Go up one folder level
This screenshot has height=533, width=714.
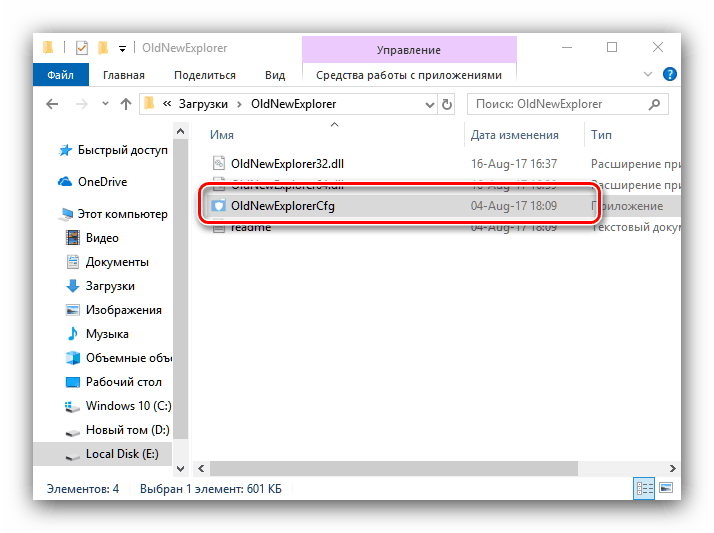[x=126, y=104]
